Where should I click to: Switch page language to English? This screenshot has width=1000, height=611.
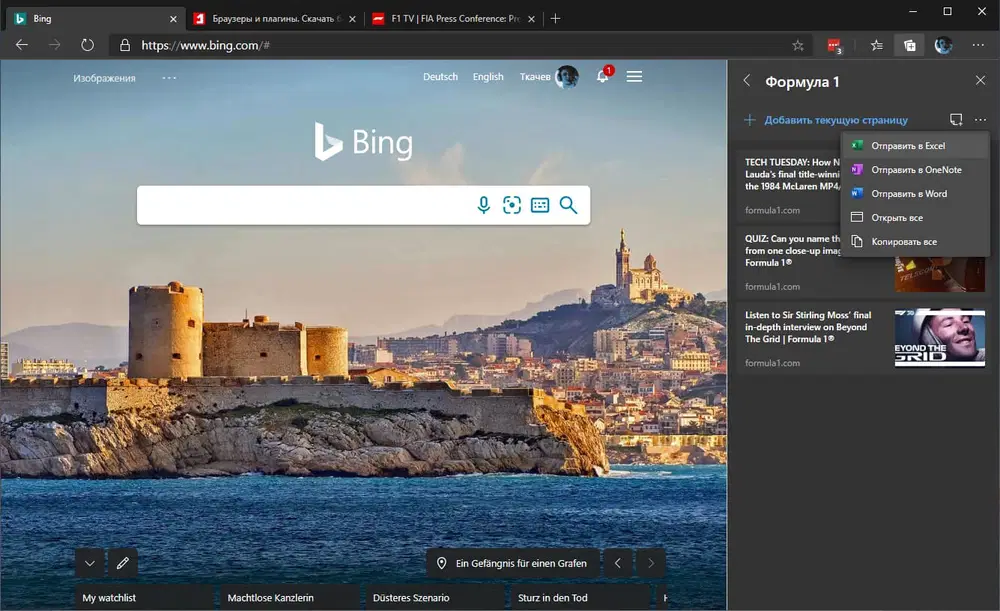[x=488, y=76]
